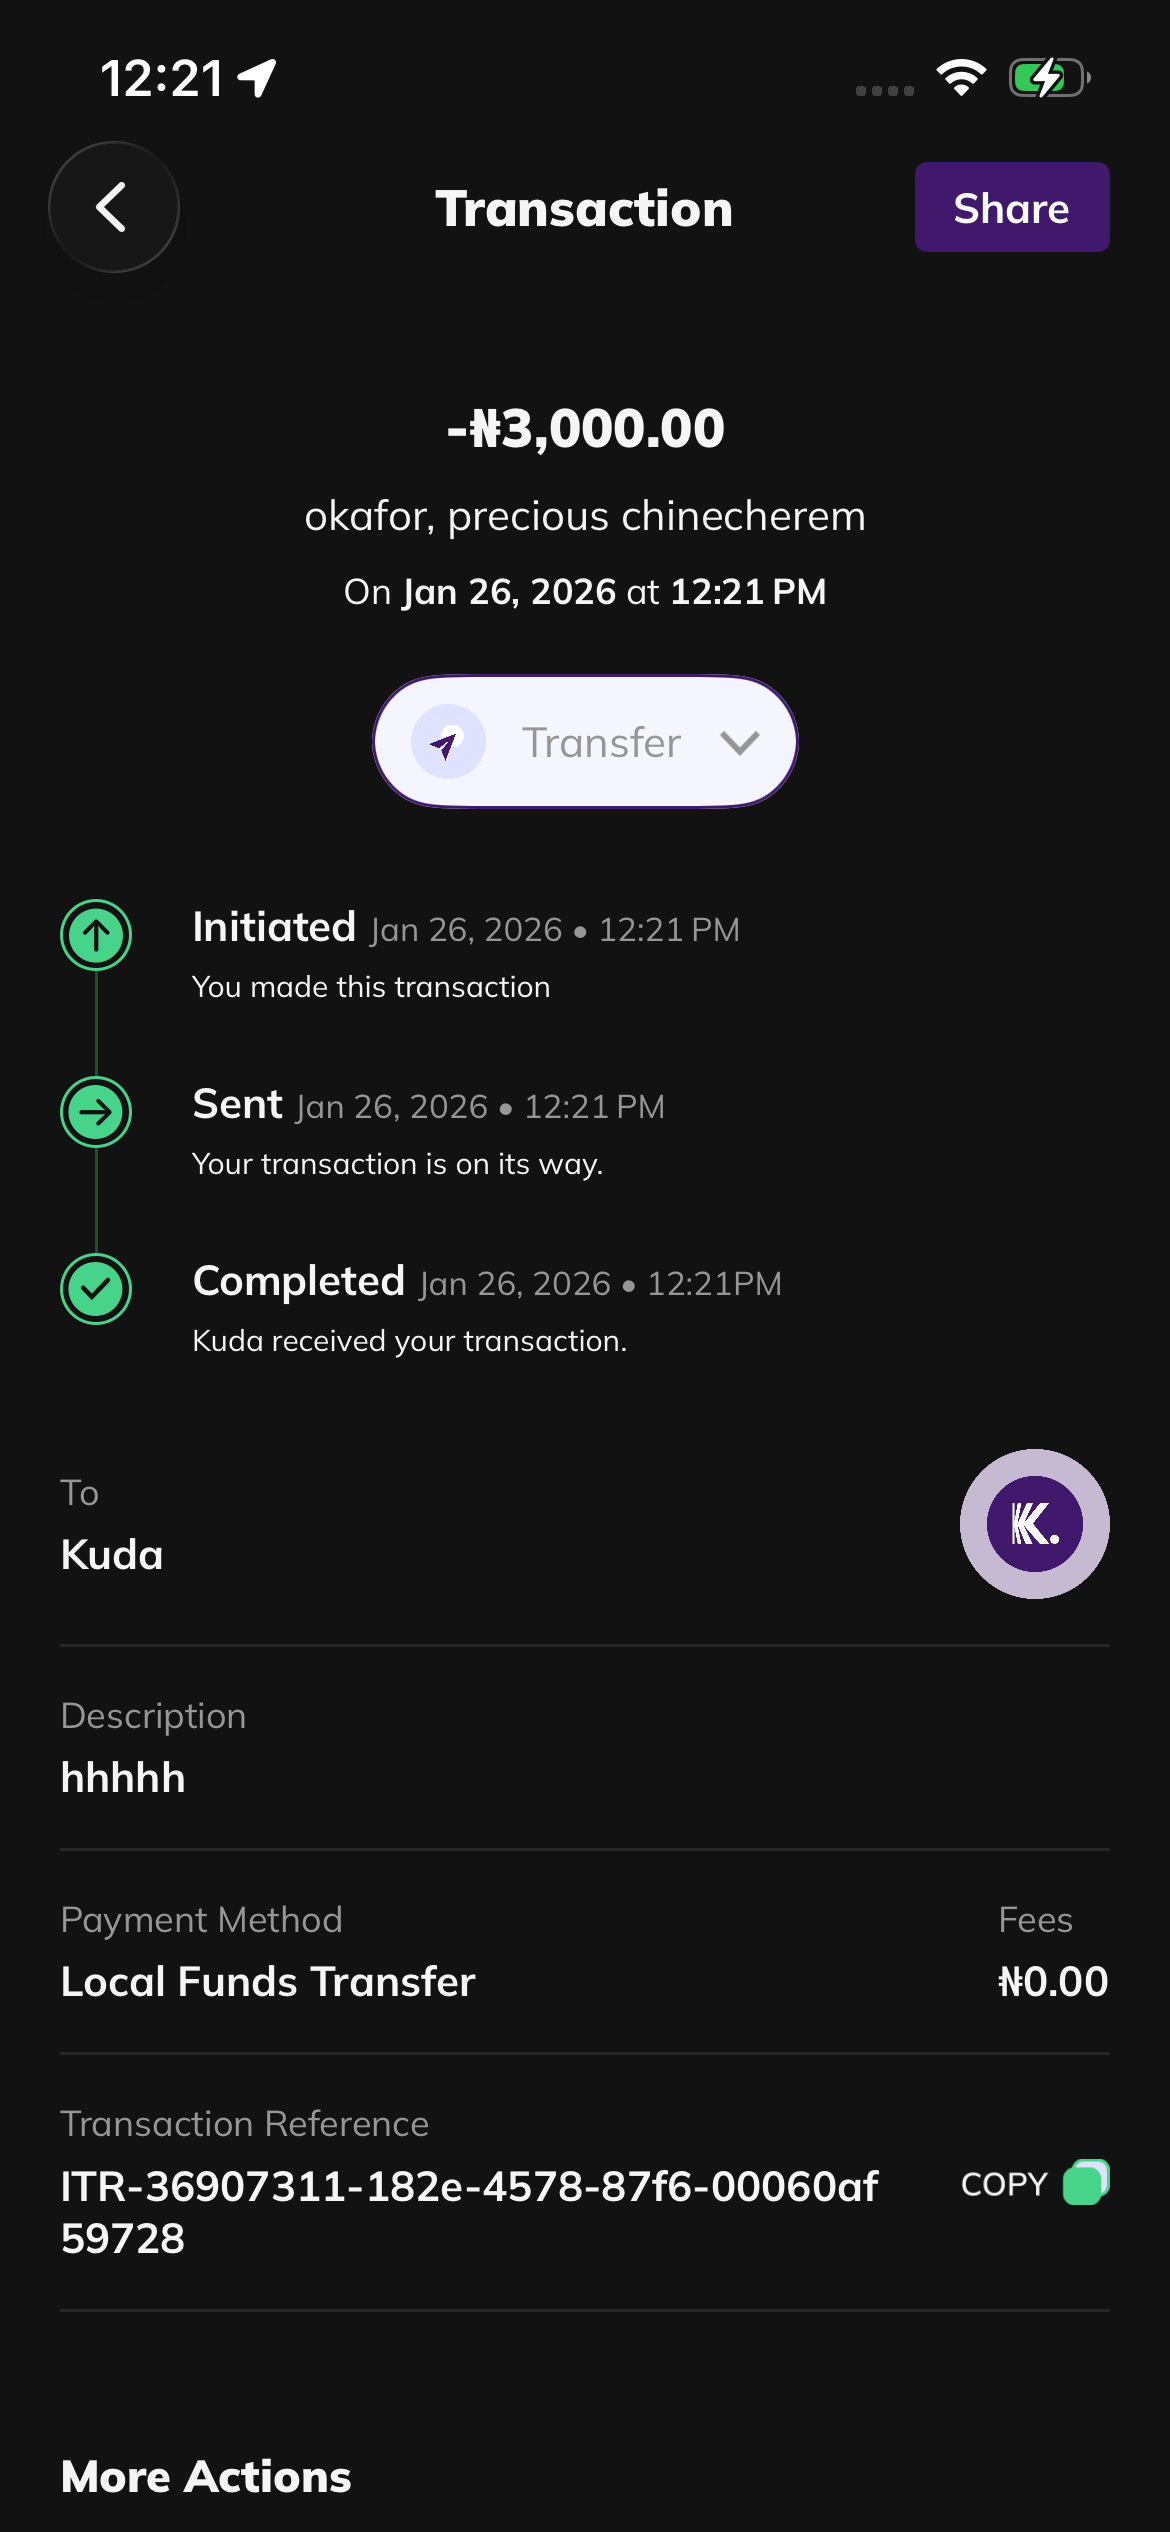Tap the charging battery indicator
Screen dimensions: 1170x2532
[x=1048, y=77]
